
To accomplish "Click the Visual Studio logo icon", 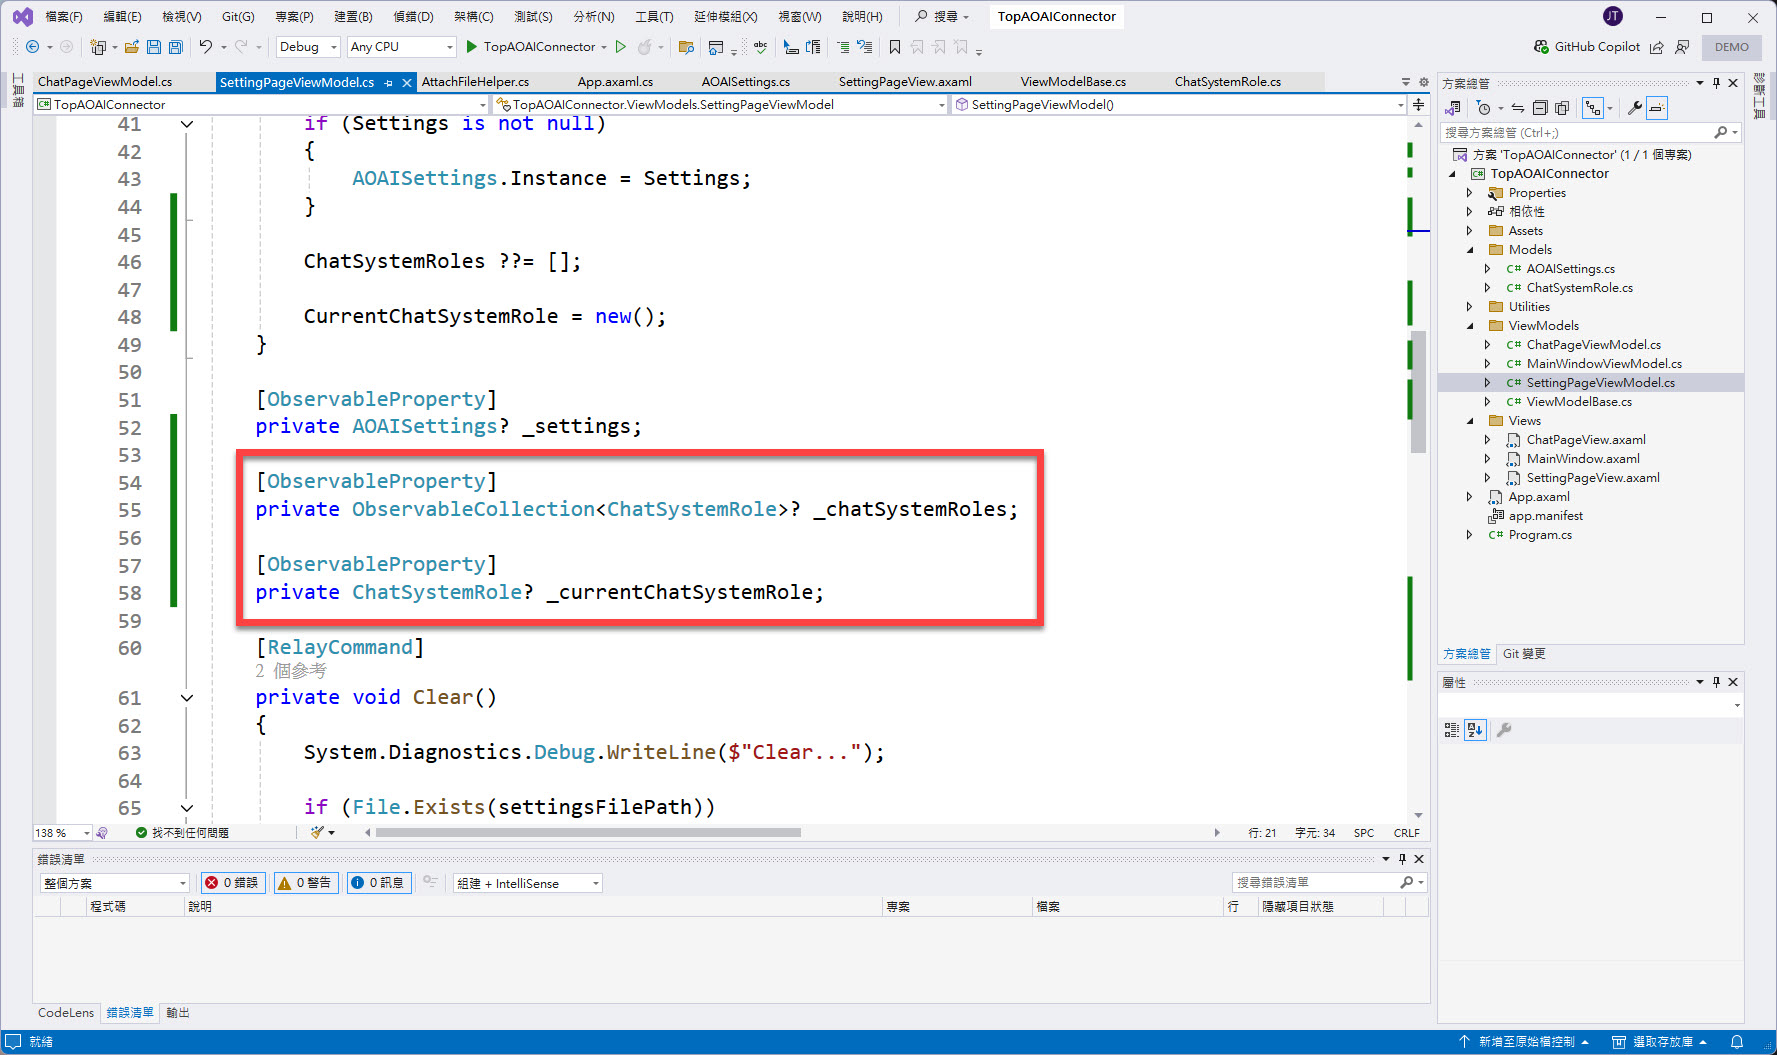I will pos(22,16).
